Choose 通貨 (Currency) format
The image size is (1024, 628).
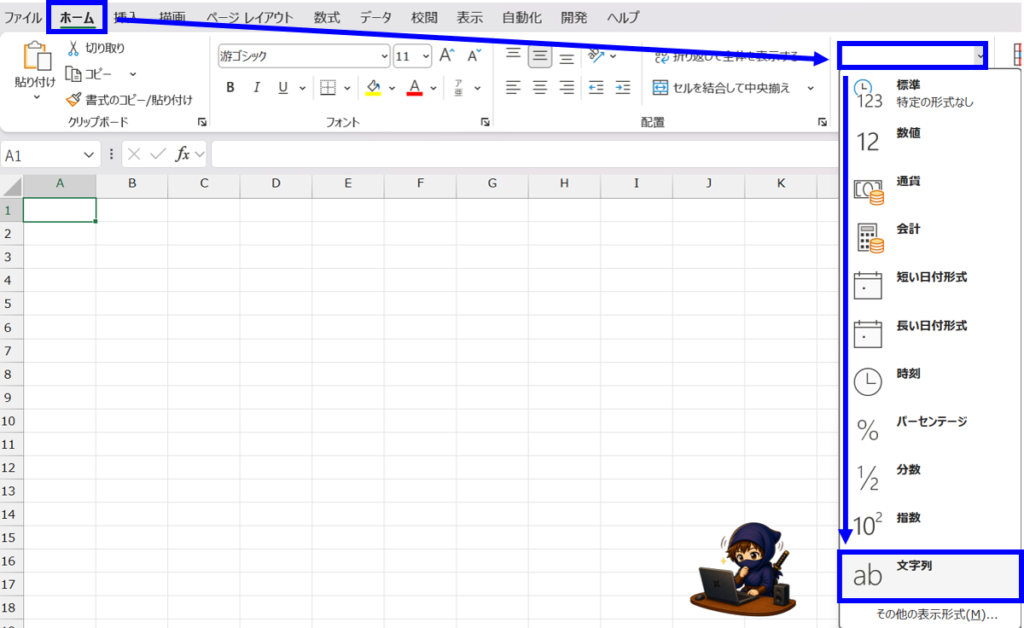(x=930, y=189)
